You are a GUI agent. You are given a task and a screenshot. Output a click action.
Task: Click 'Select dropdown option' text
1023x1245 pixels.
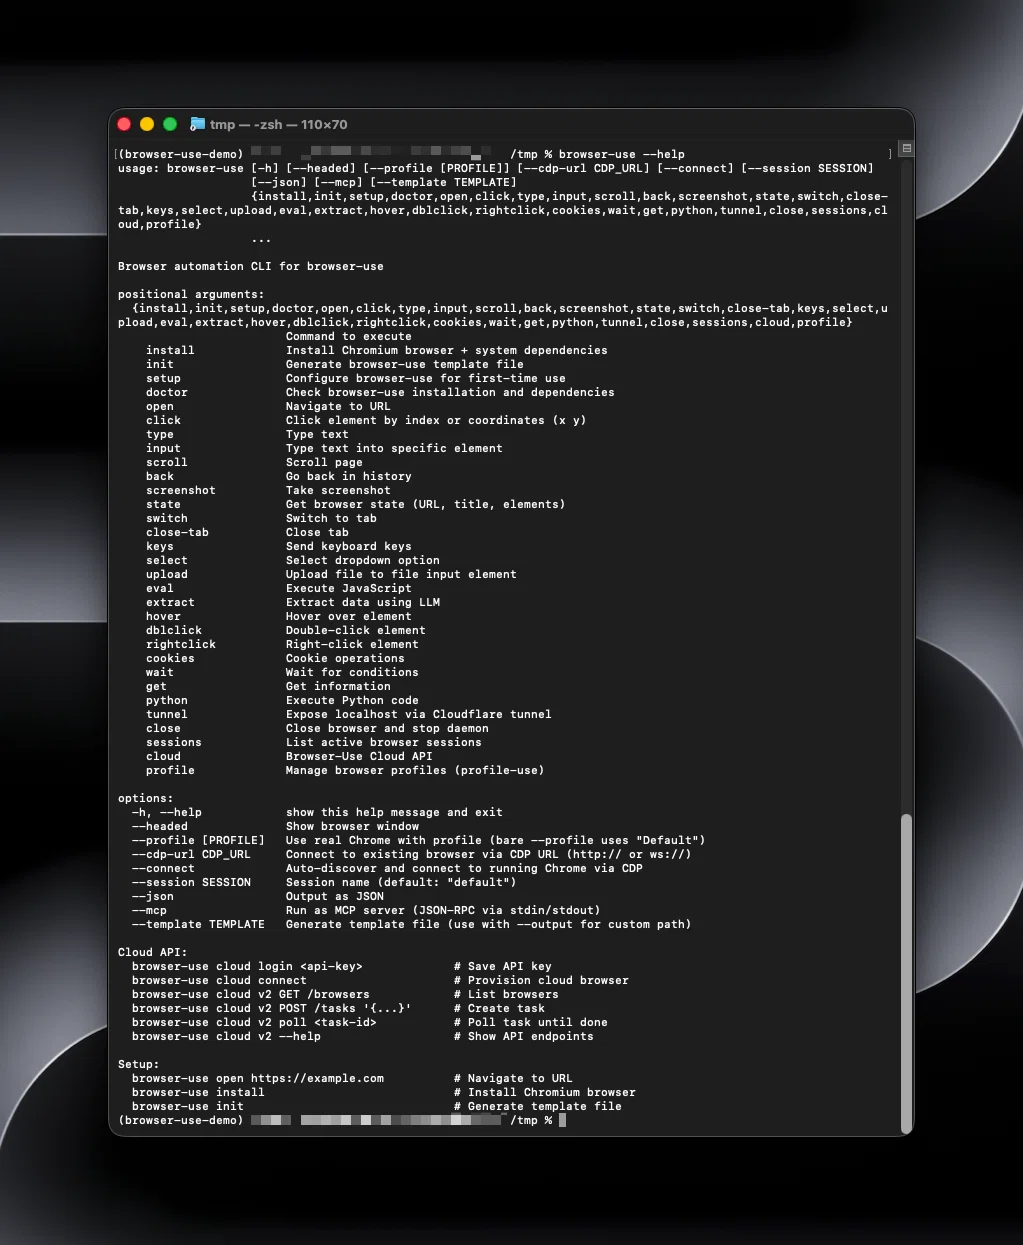363,560
